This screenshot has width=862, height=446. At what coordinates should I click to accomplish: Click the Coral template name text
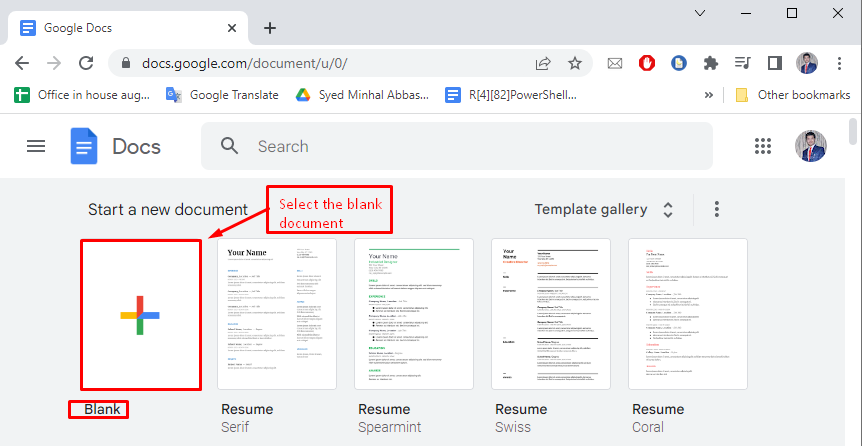(x=648, y=427)
